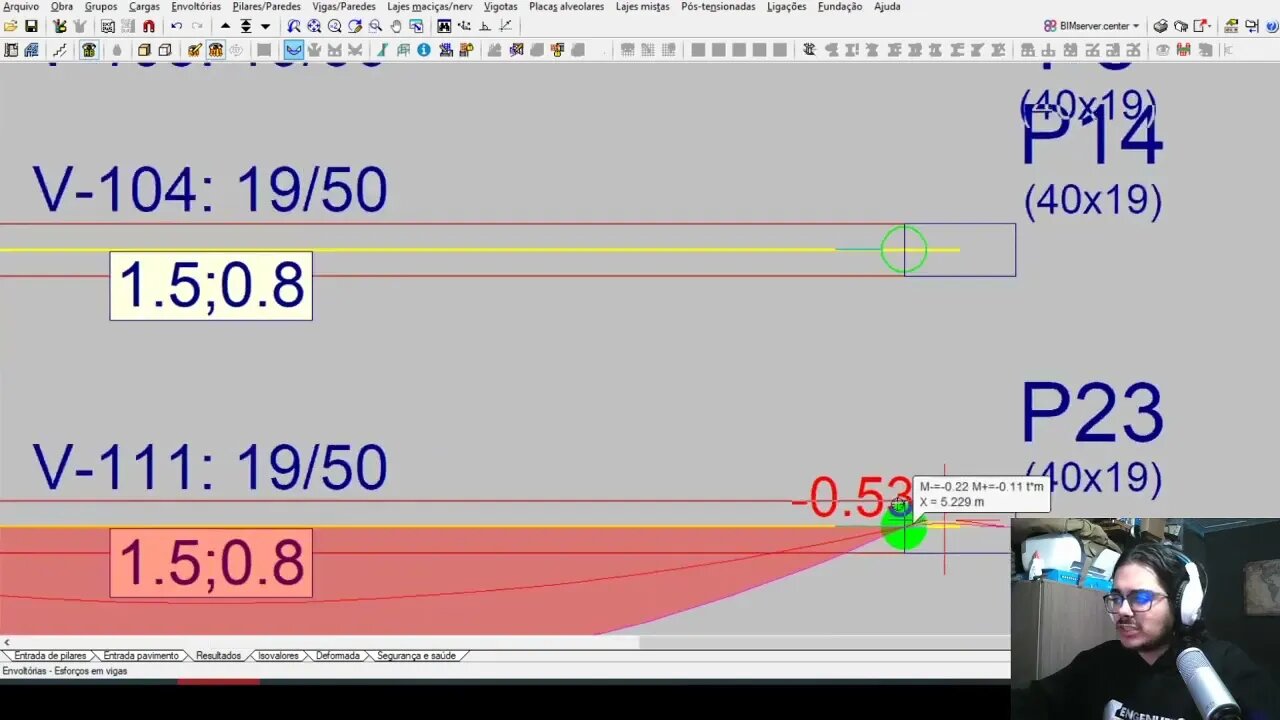Click the P23 column label
This screenshot has height=720, width=1280.
[x=1092, y=413]
